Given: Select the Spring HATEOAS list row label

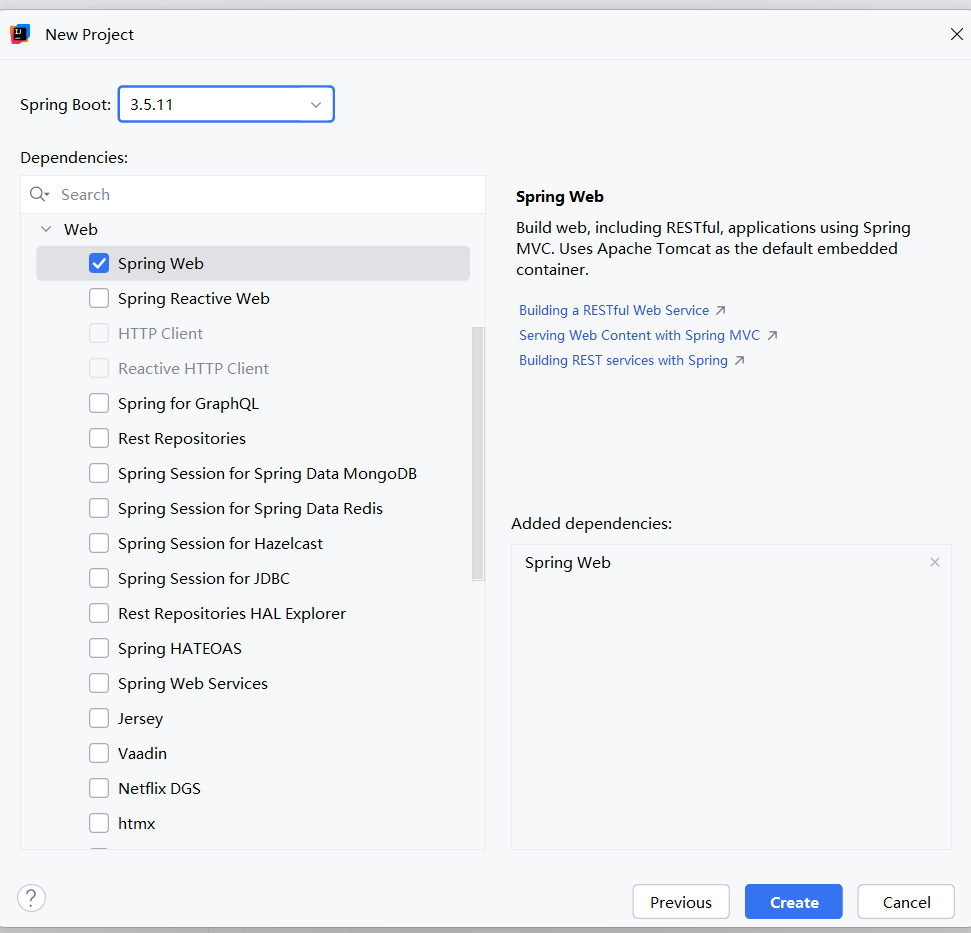Looking at the screenshot, I should pyautogui.click(x=180, y=648).
